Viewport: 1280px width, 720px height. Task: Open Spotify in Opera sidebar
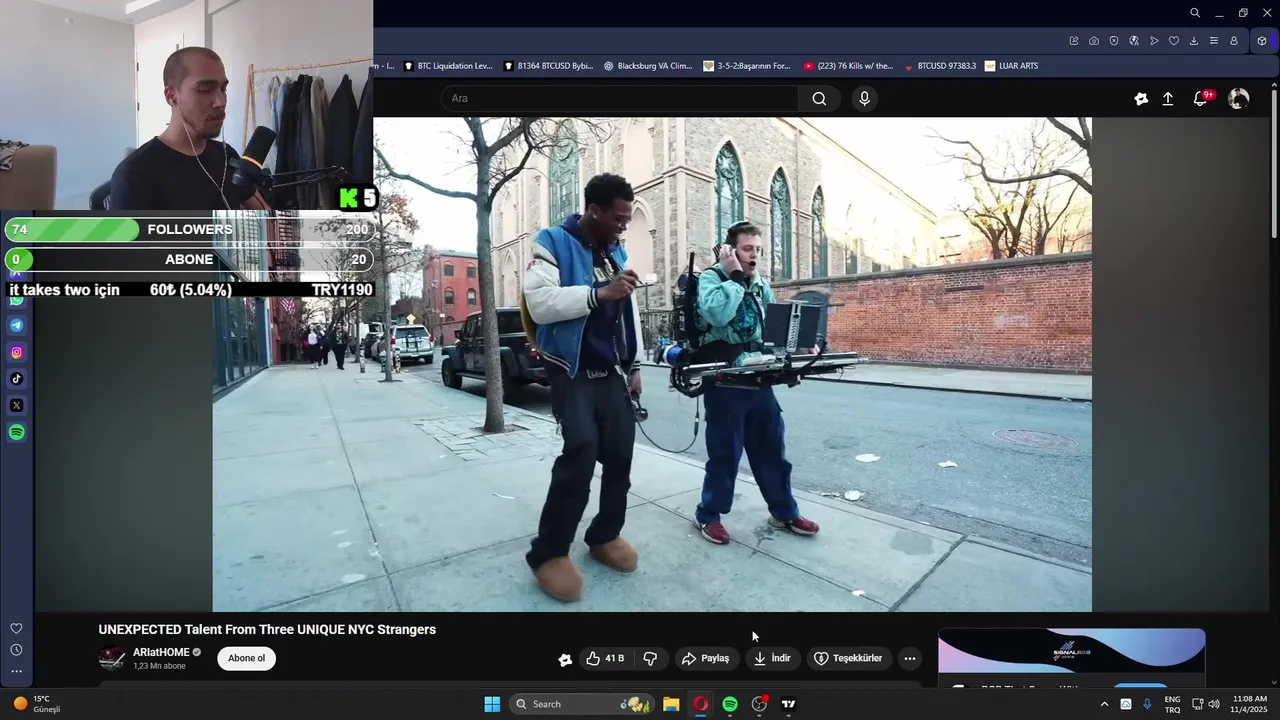(17, 432)
